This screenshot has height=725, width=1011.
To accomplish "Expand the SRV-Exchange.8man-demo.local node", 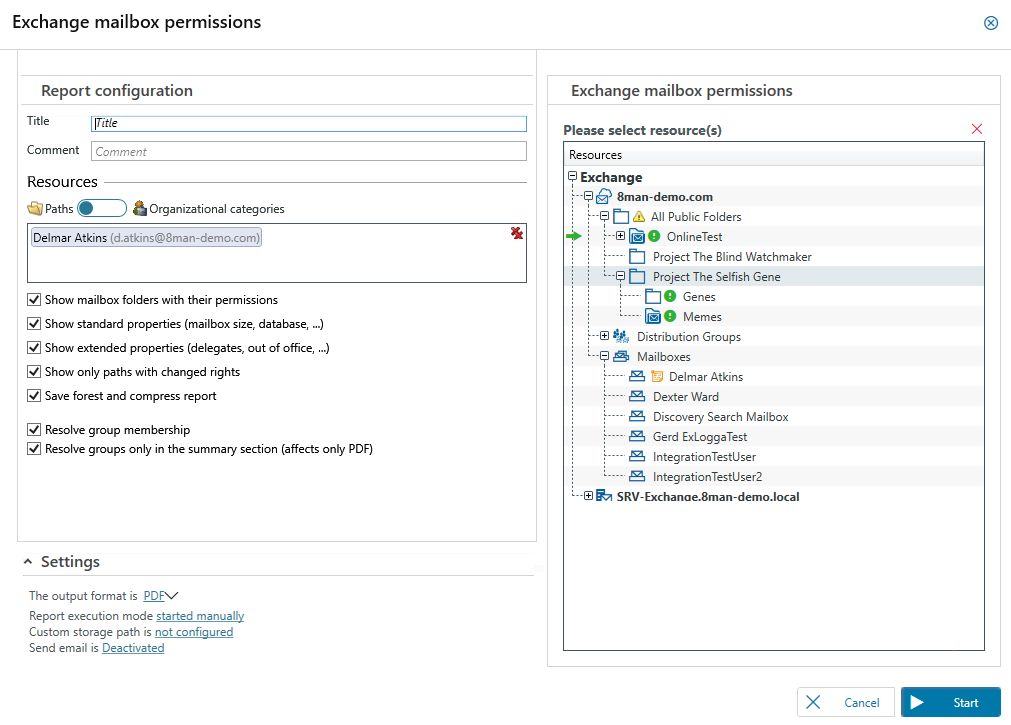I will point(588,497).
